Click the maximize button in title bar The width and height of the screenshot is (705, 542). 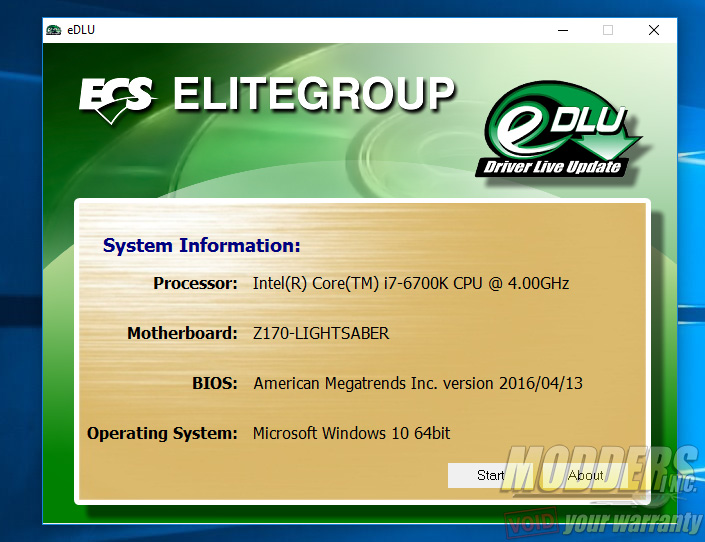coord(608,30)
